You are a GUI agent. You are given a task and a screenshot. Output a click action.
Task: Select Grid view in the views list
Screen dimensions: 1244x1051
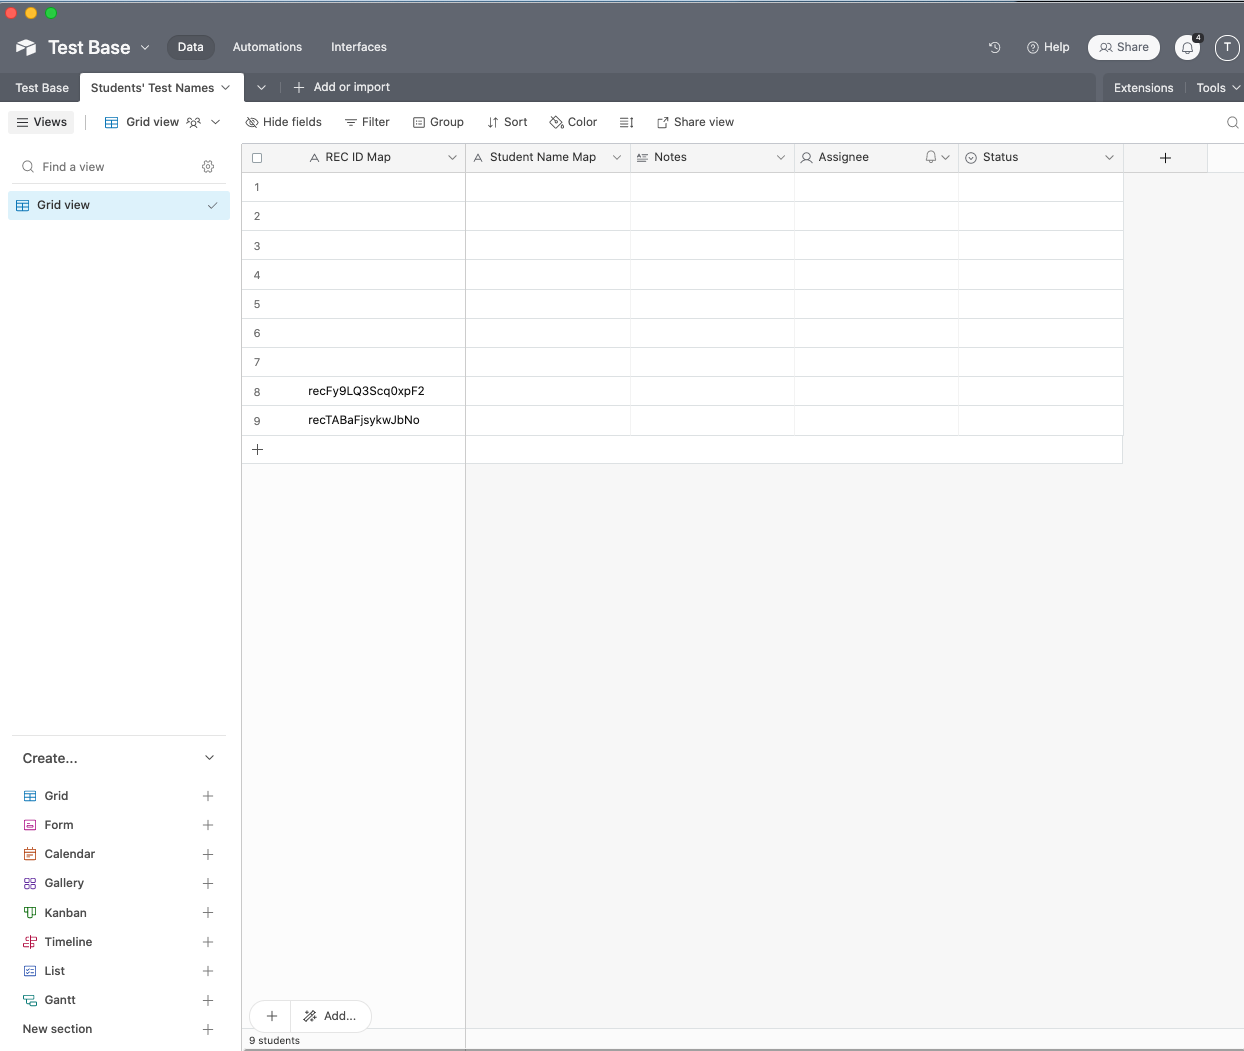pos(119,205)
